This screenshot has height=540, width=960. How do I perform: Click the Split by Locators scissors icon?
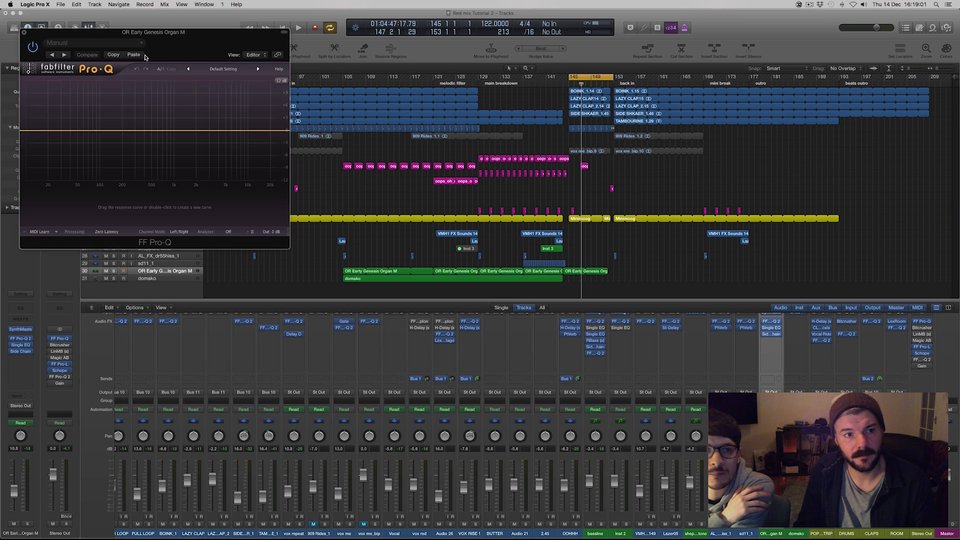point(334,50)
